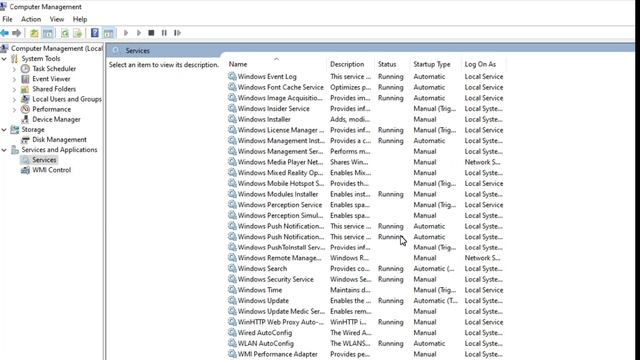Click the Forward arrow in toolbar

(x=17, y=33)
